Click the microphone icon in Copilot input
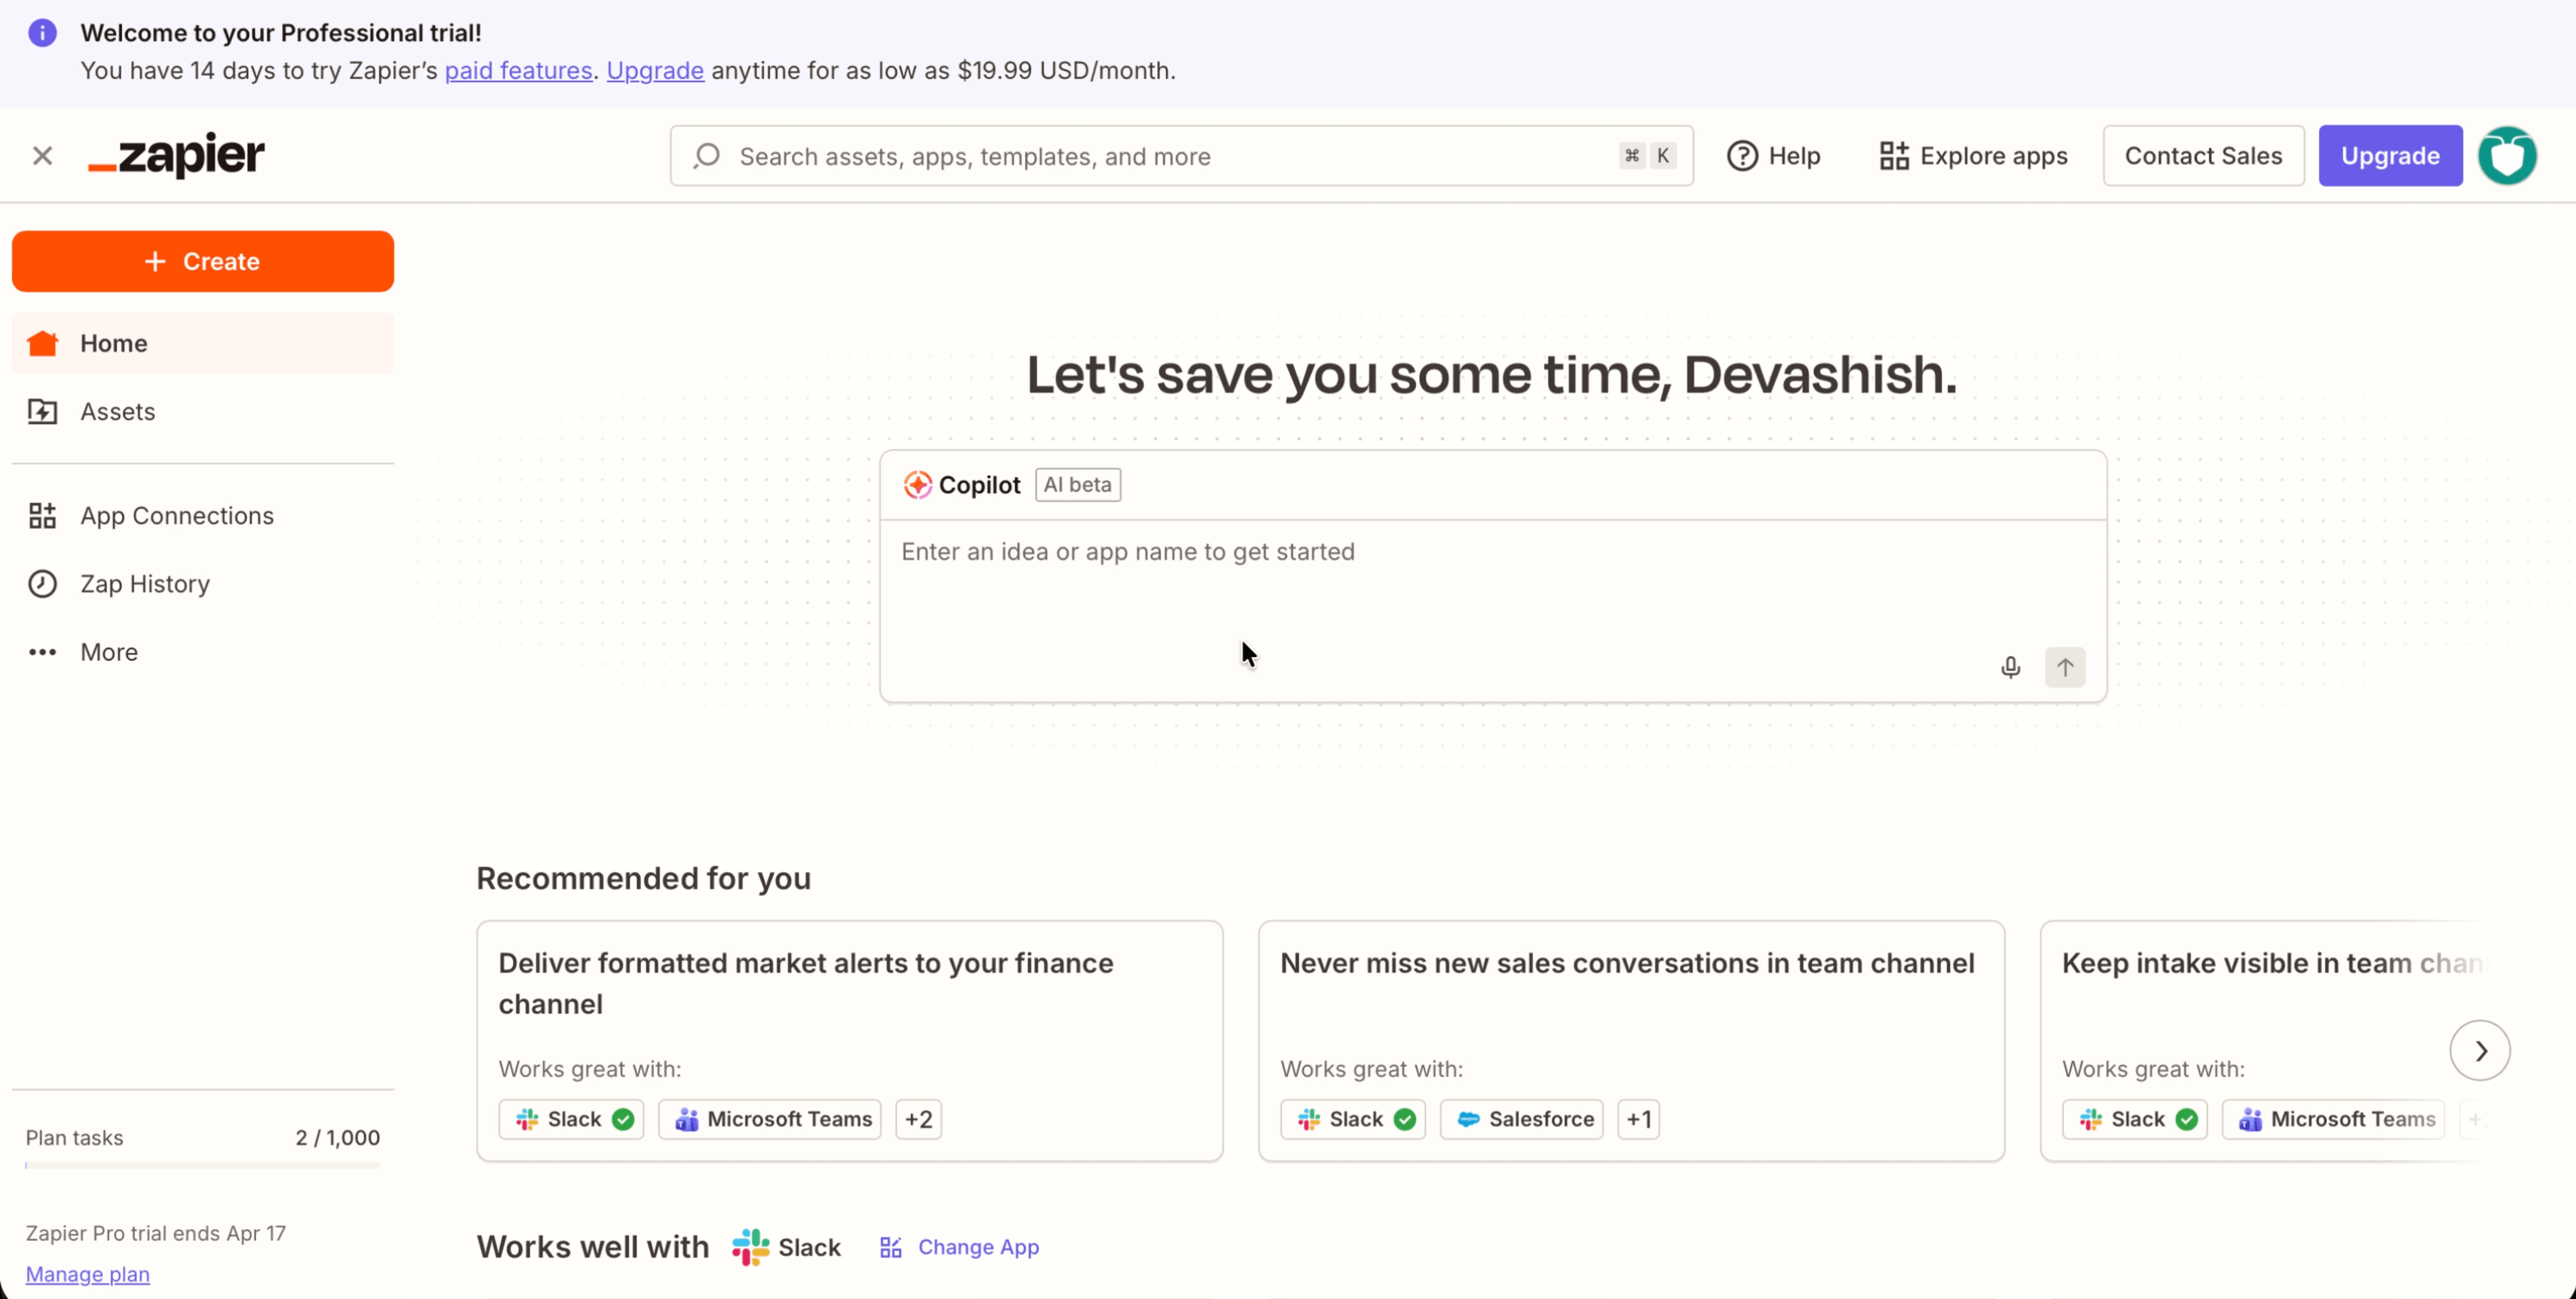This screenshot has height=1299, width=2576. (2010, 666)
